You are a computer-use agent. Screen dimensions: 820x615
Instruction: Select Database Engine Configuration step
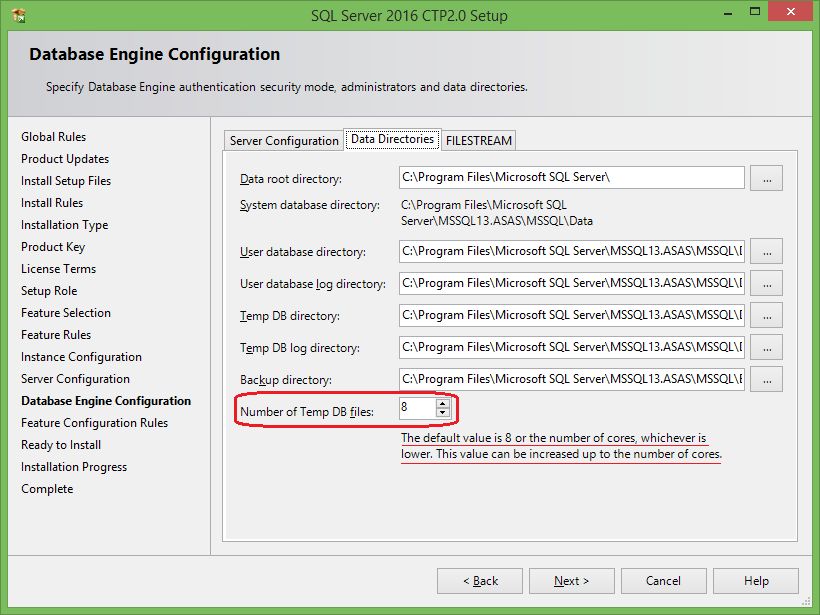click(x=106, y=401)
